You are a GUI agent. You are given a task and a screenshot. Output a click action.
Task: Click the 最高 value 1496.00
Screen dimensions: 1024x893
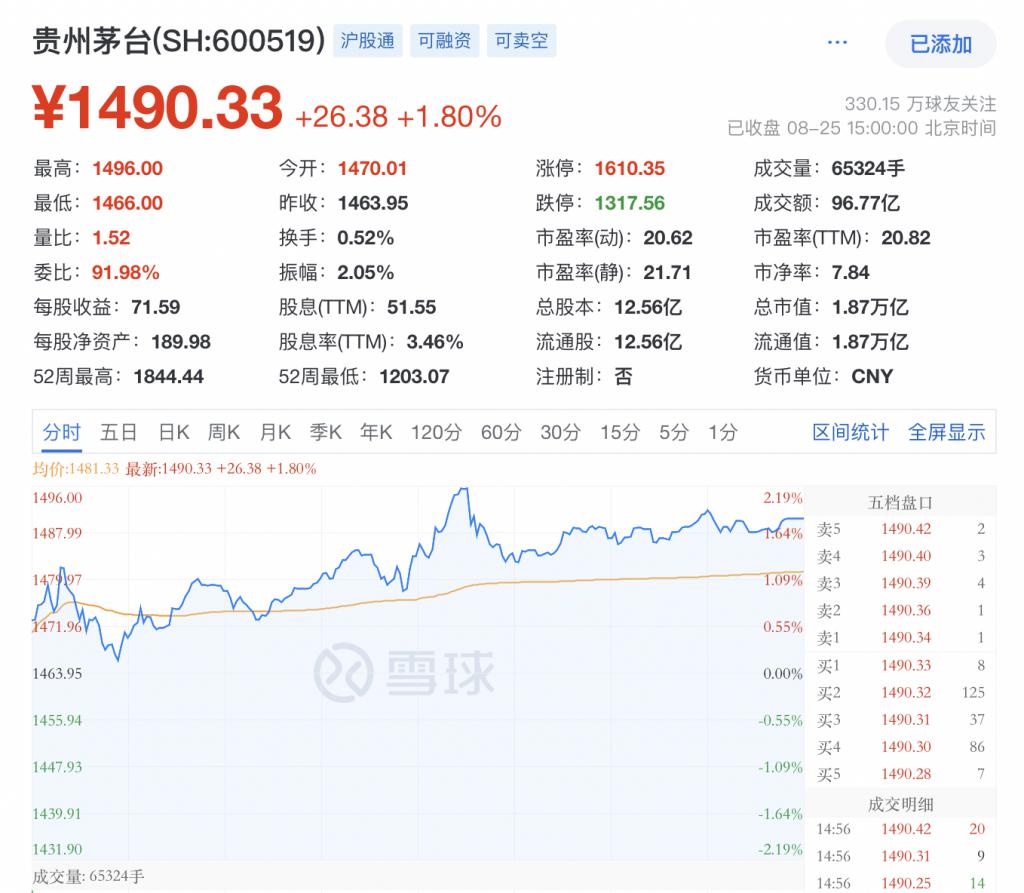point(127,169)
